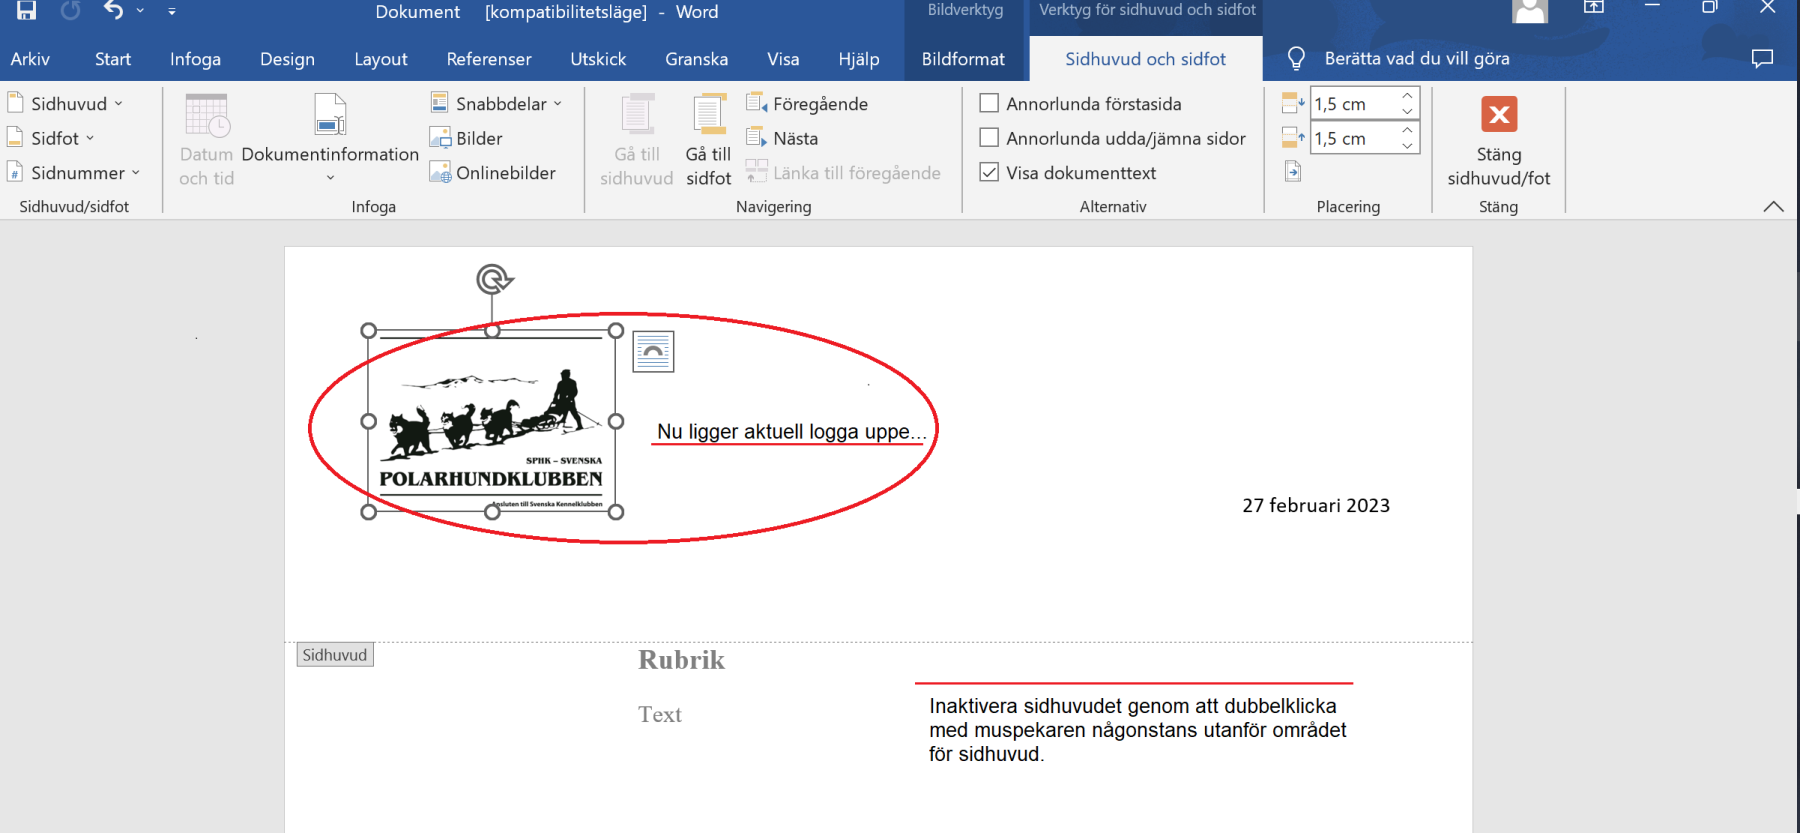Click the footer-from-bottom distance field
The height and width of the screenshot is (833, 1800).
pyautogui.click(x=1353, y=138)
